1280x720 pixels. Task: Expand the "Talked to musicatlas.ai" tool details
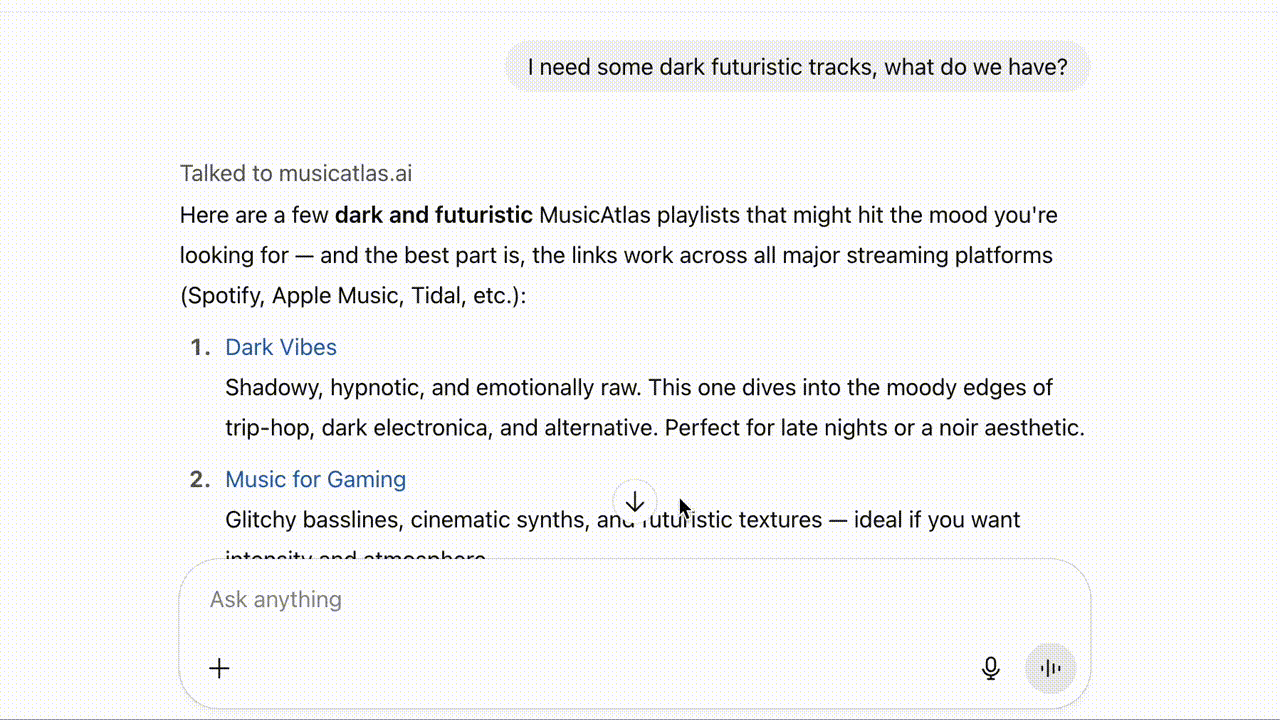296,173
